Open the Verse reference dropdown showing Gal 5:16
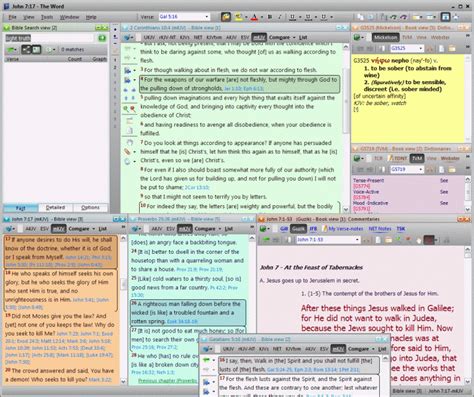 tap(206, 17)
